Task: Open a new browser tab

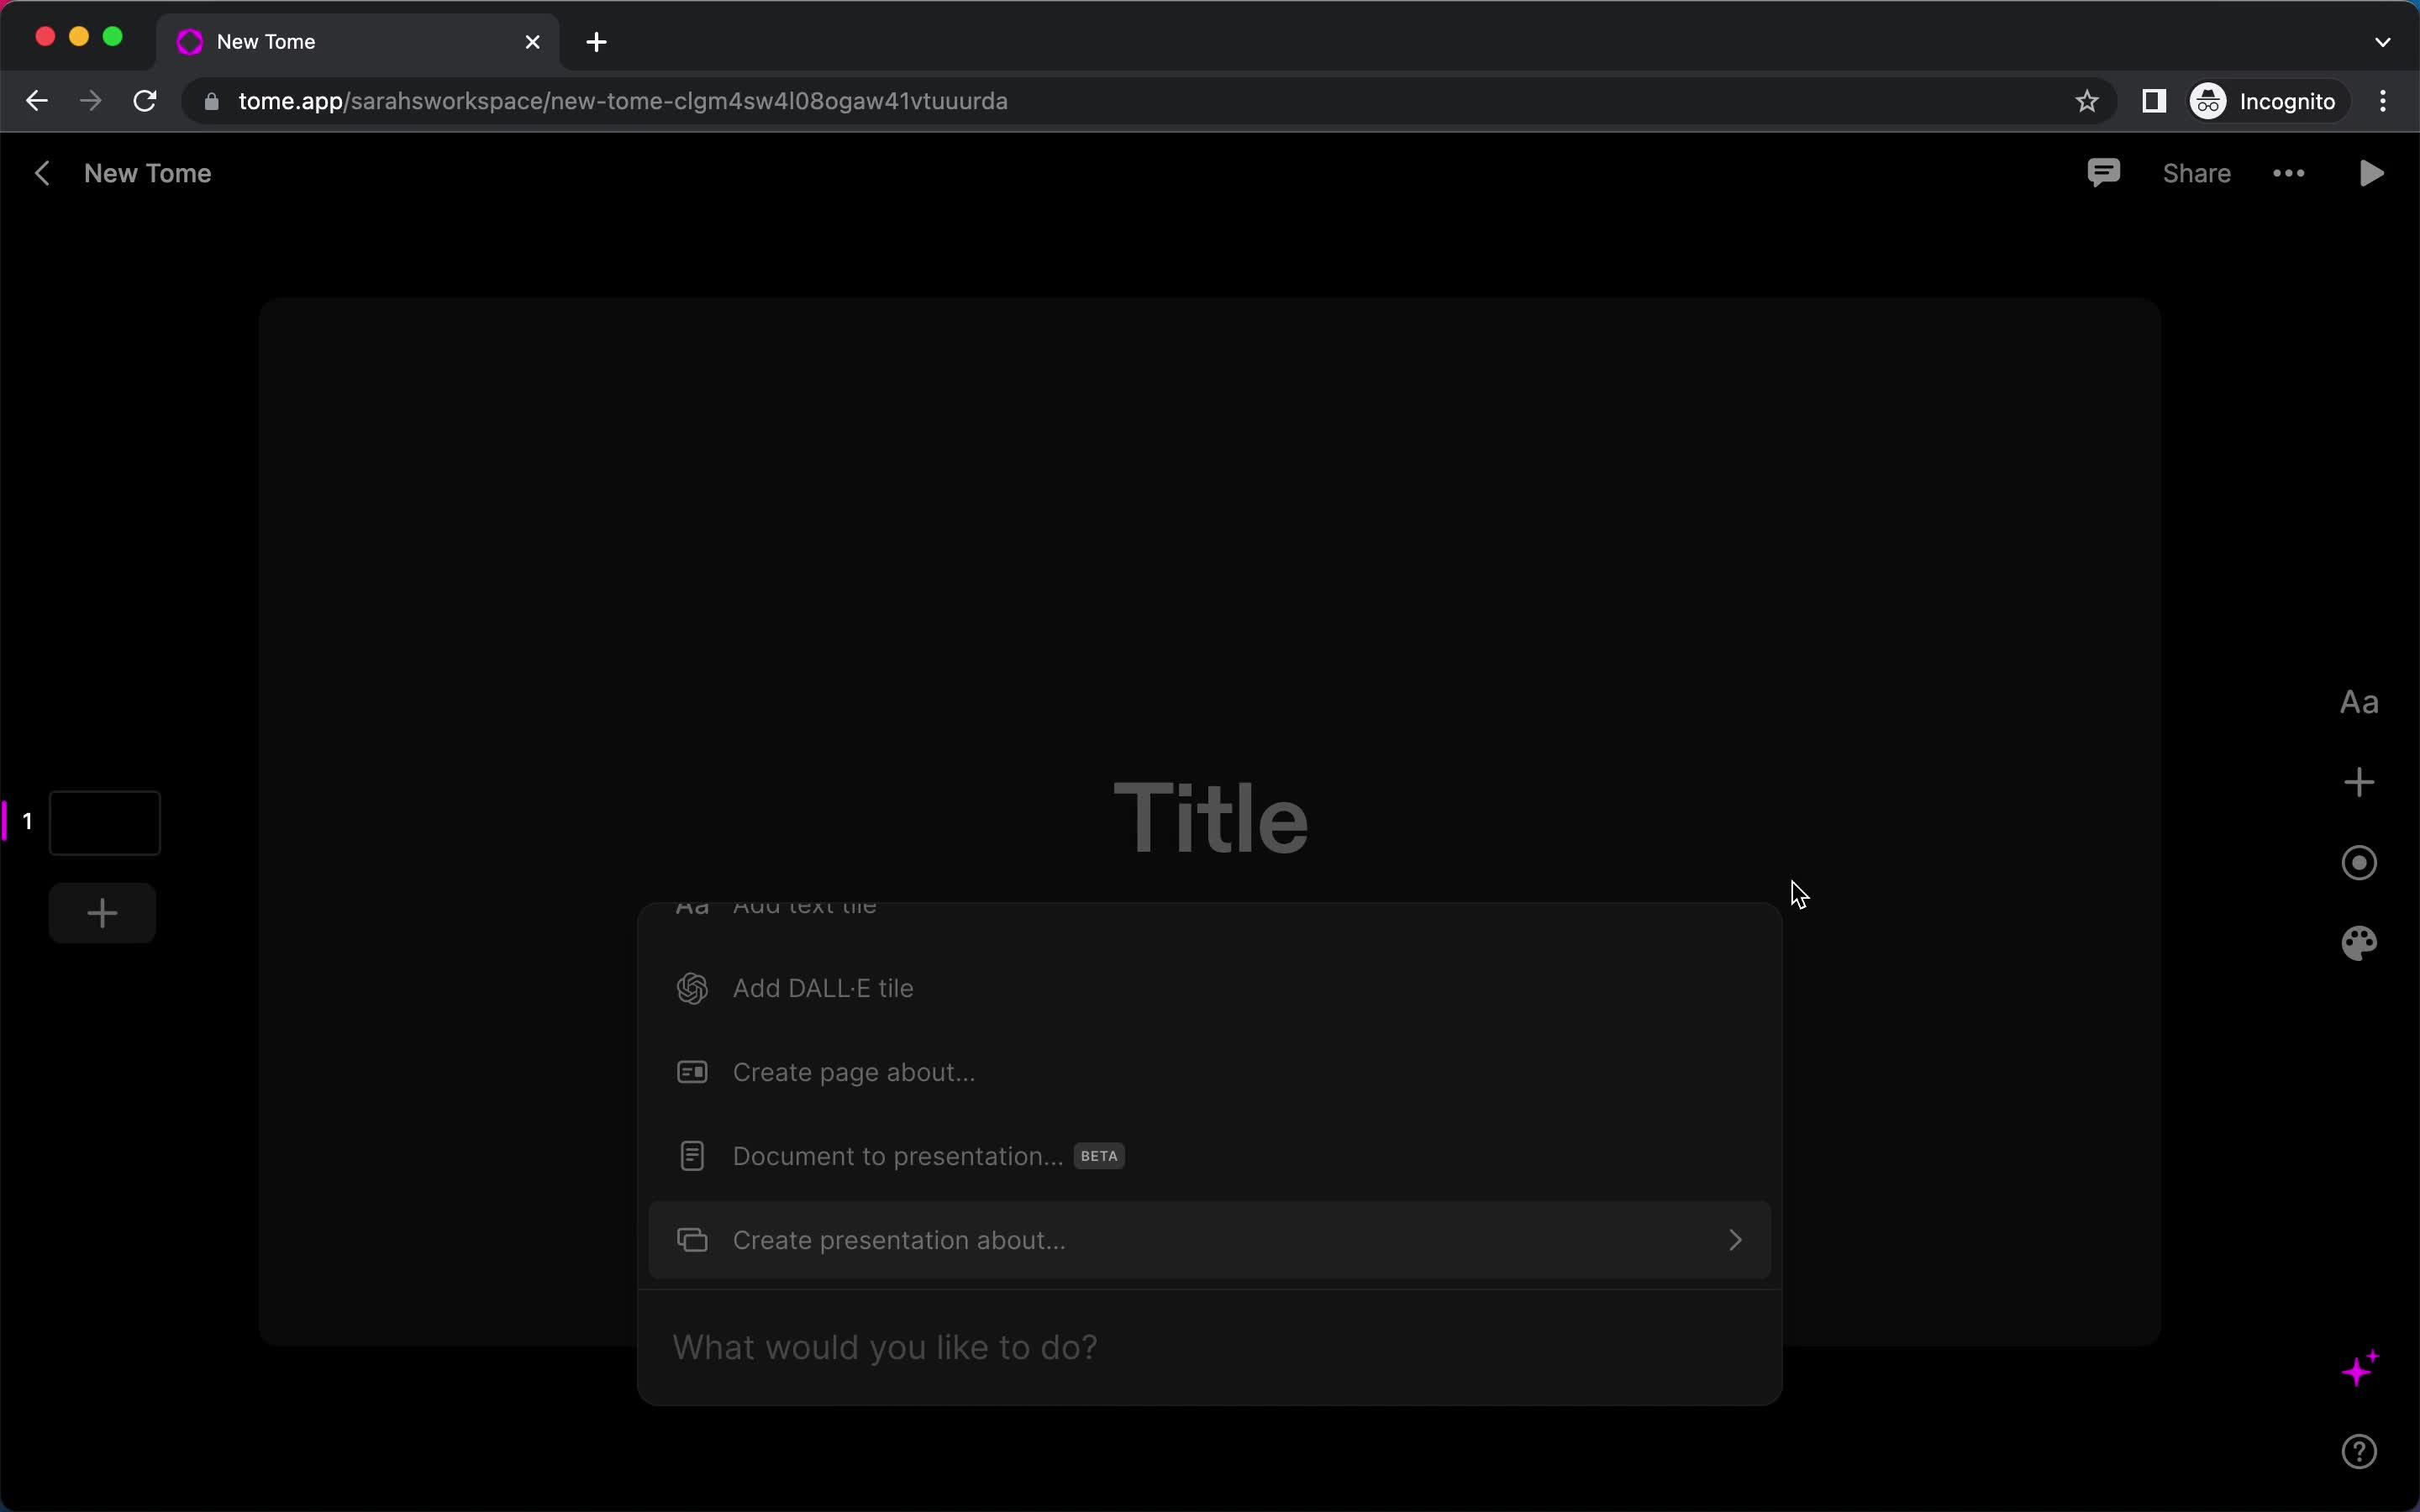Action: click(597, 42)
